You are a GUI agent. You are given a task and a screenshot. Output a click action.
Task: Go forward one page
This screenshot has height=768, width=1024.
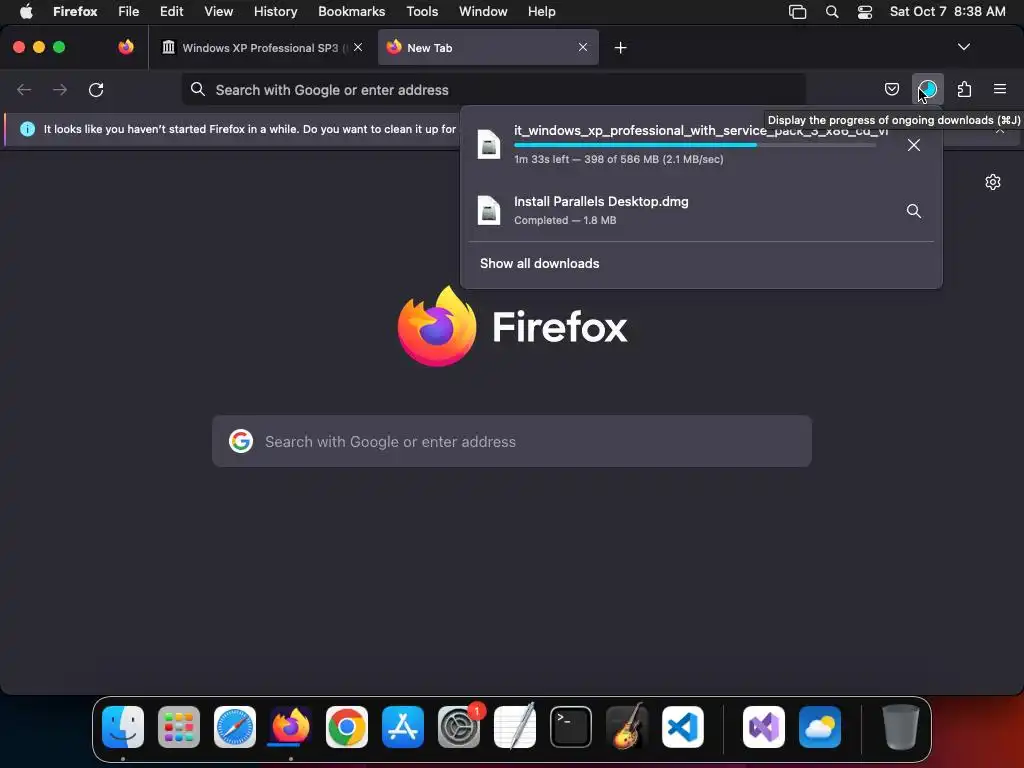click(x=60, y=89)
